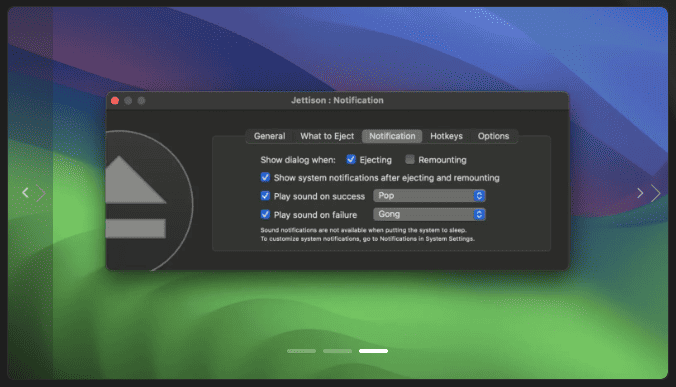Enable the Remounting dialog checkbox
676x387 pixels.
410,159
